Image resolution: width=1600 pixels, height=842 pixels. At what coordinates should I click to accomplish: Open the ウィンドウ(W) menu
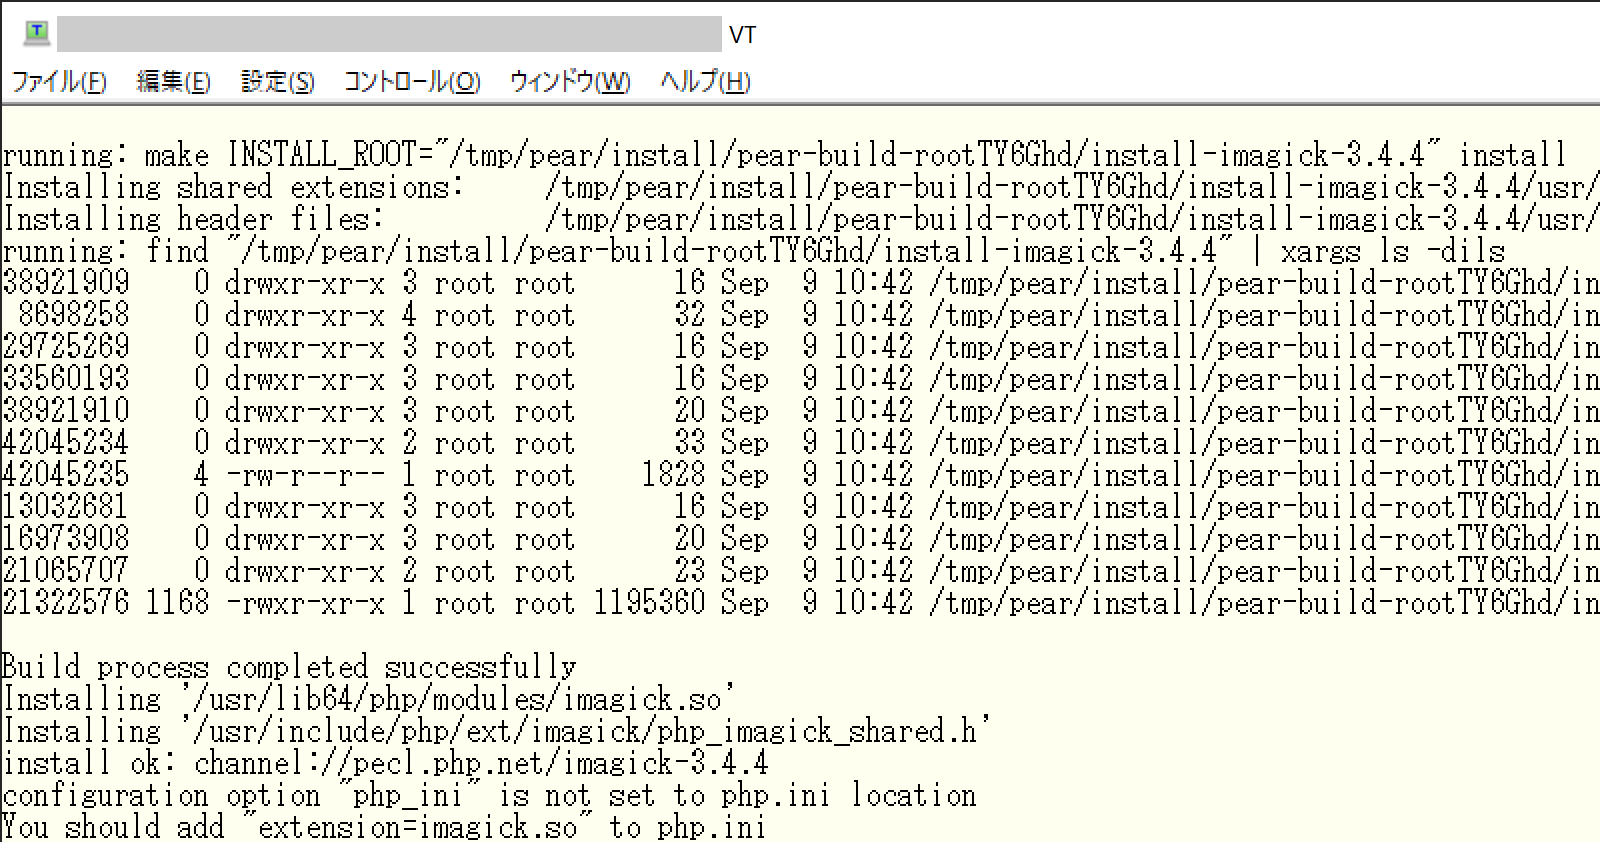pos(570,82)
